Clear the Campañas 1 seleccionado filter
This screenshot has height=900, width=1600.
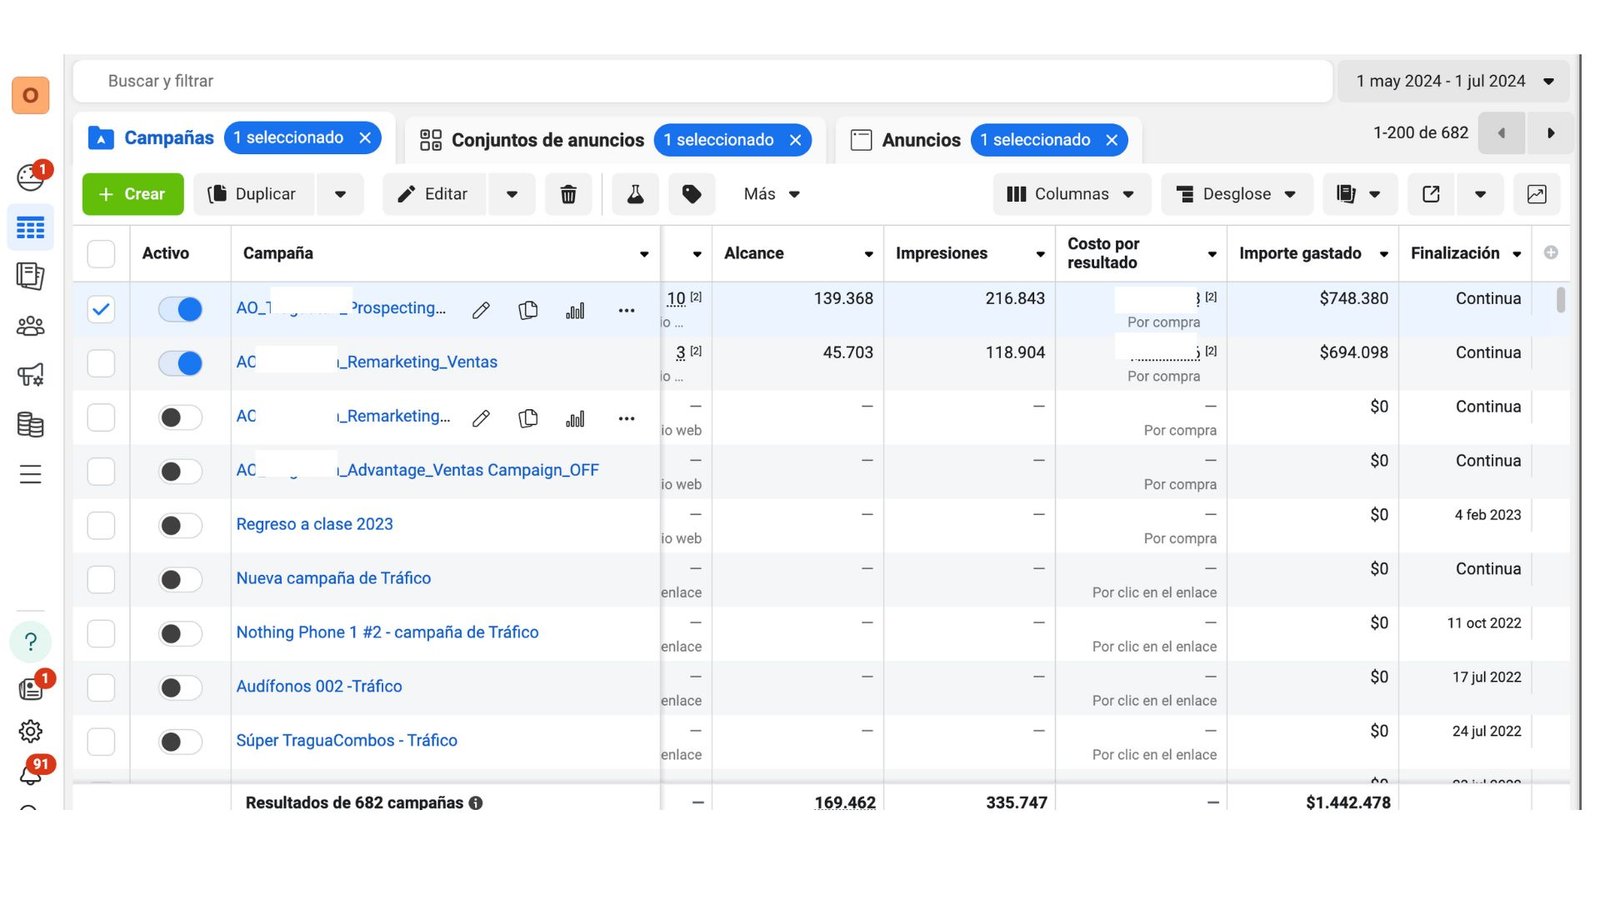point(365,138)
